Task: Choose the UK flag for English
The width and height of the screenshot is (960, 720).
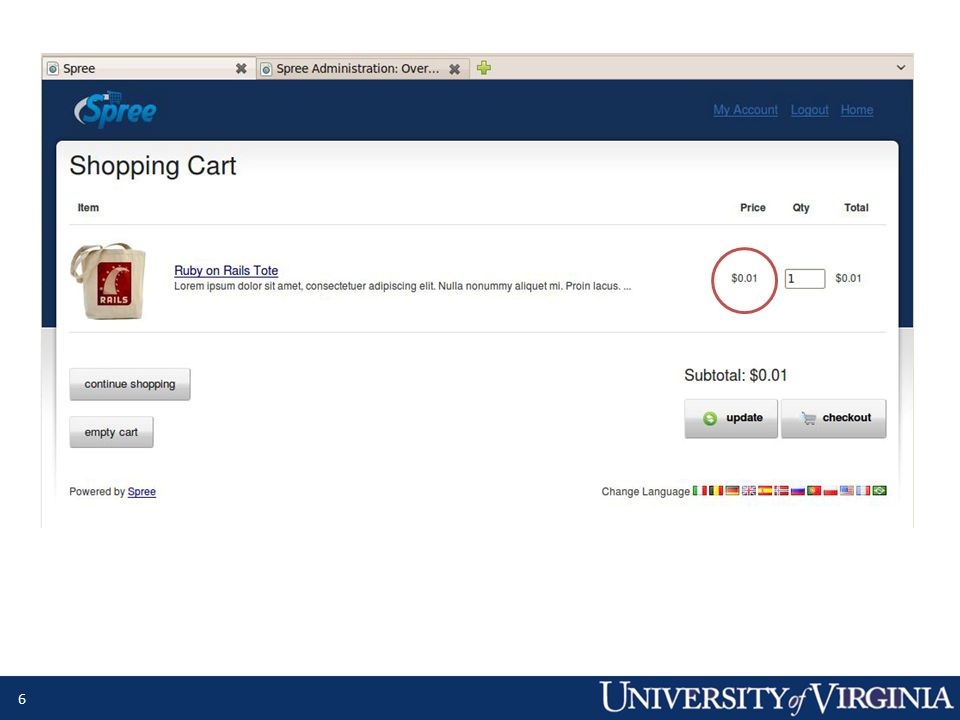Action: pos(749,490)
